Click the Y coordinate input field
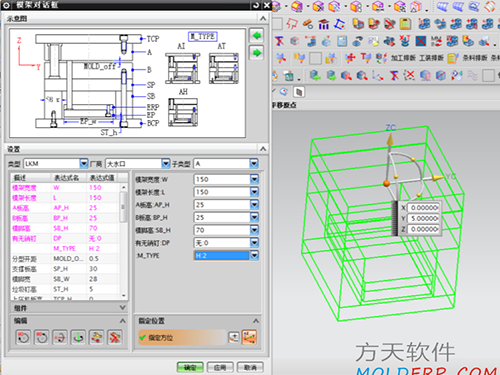The height and width of the screenshot is (375, 500). pyautogui.click(x=424, y=218)
